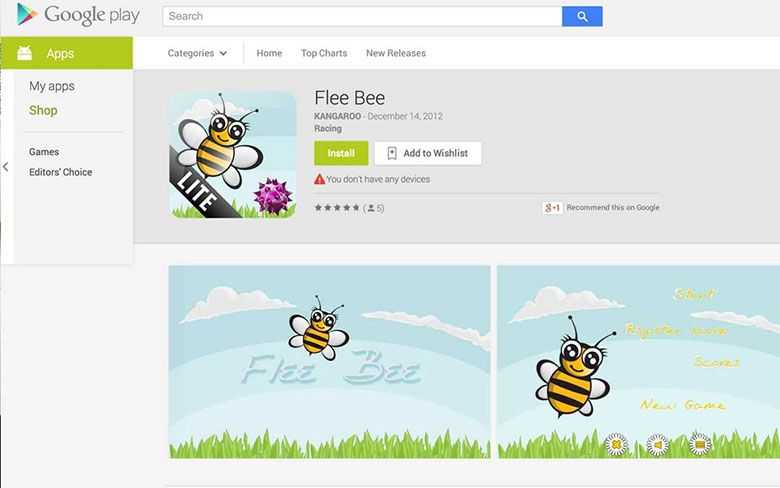Select the Home navigation item
The width and height of the screenshot is (780, 488).
point(269,53)
